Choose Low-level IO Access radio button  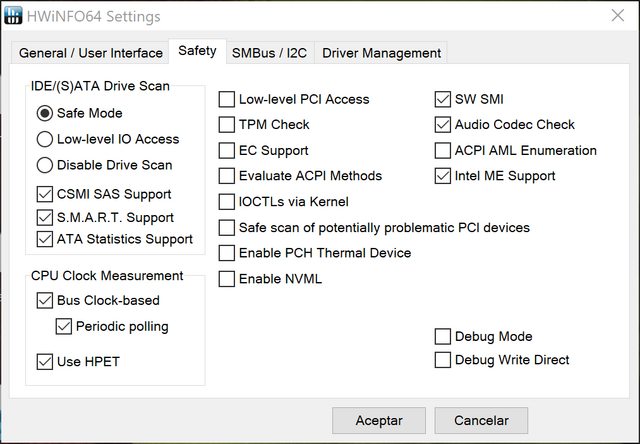point(44,139)
